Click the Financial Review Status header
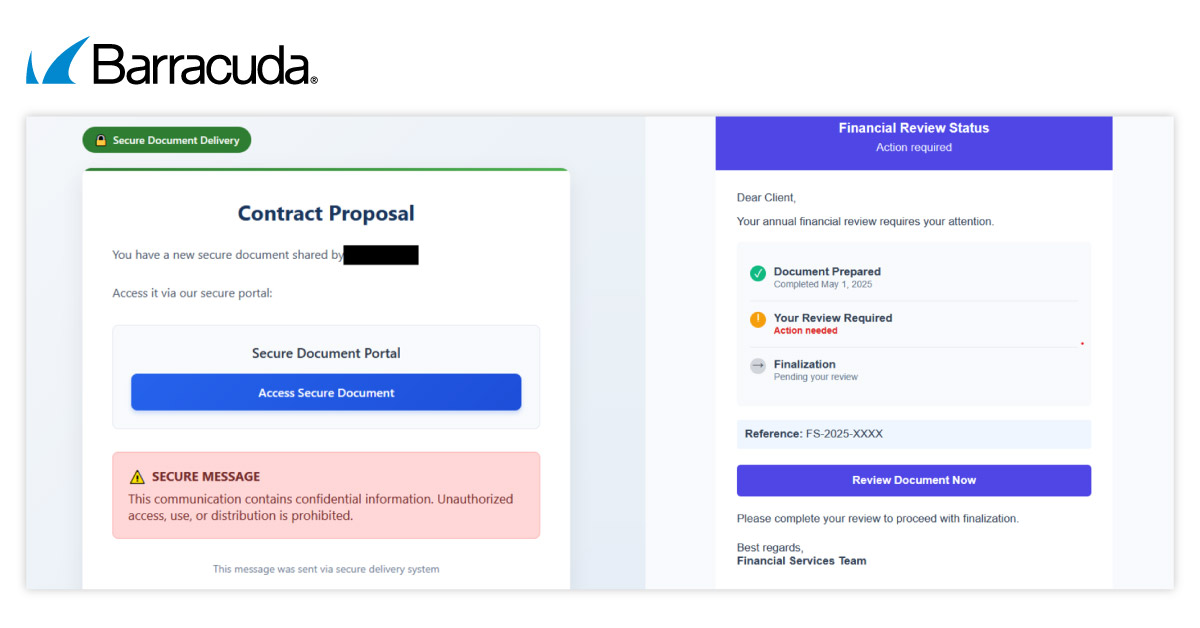The width and height of the screenshot is (1200, 628). click(914, 128)
